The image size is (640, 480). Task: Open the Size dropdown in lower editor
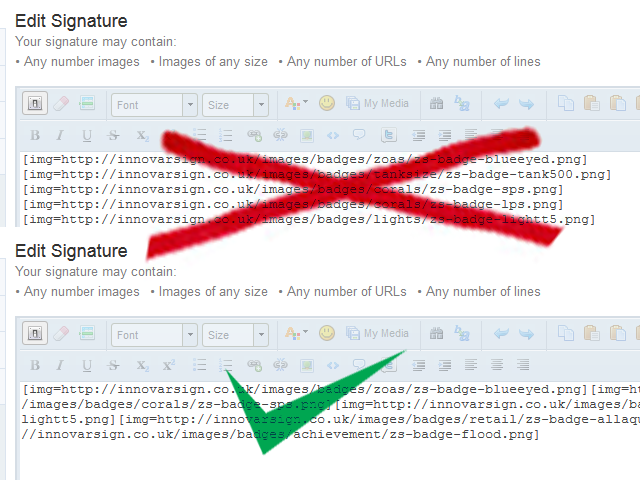tap(235, 335)
